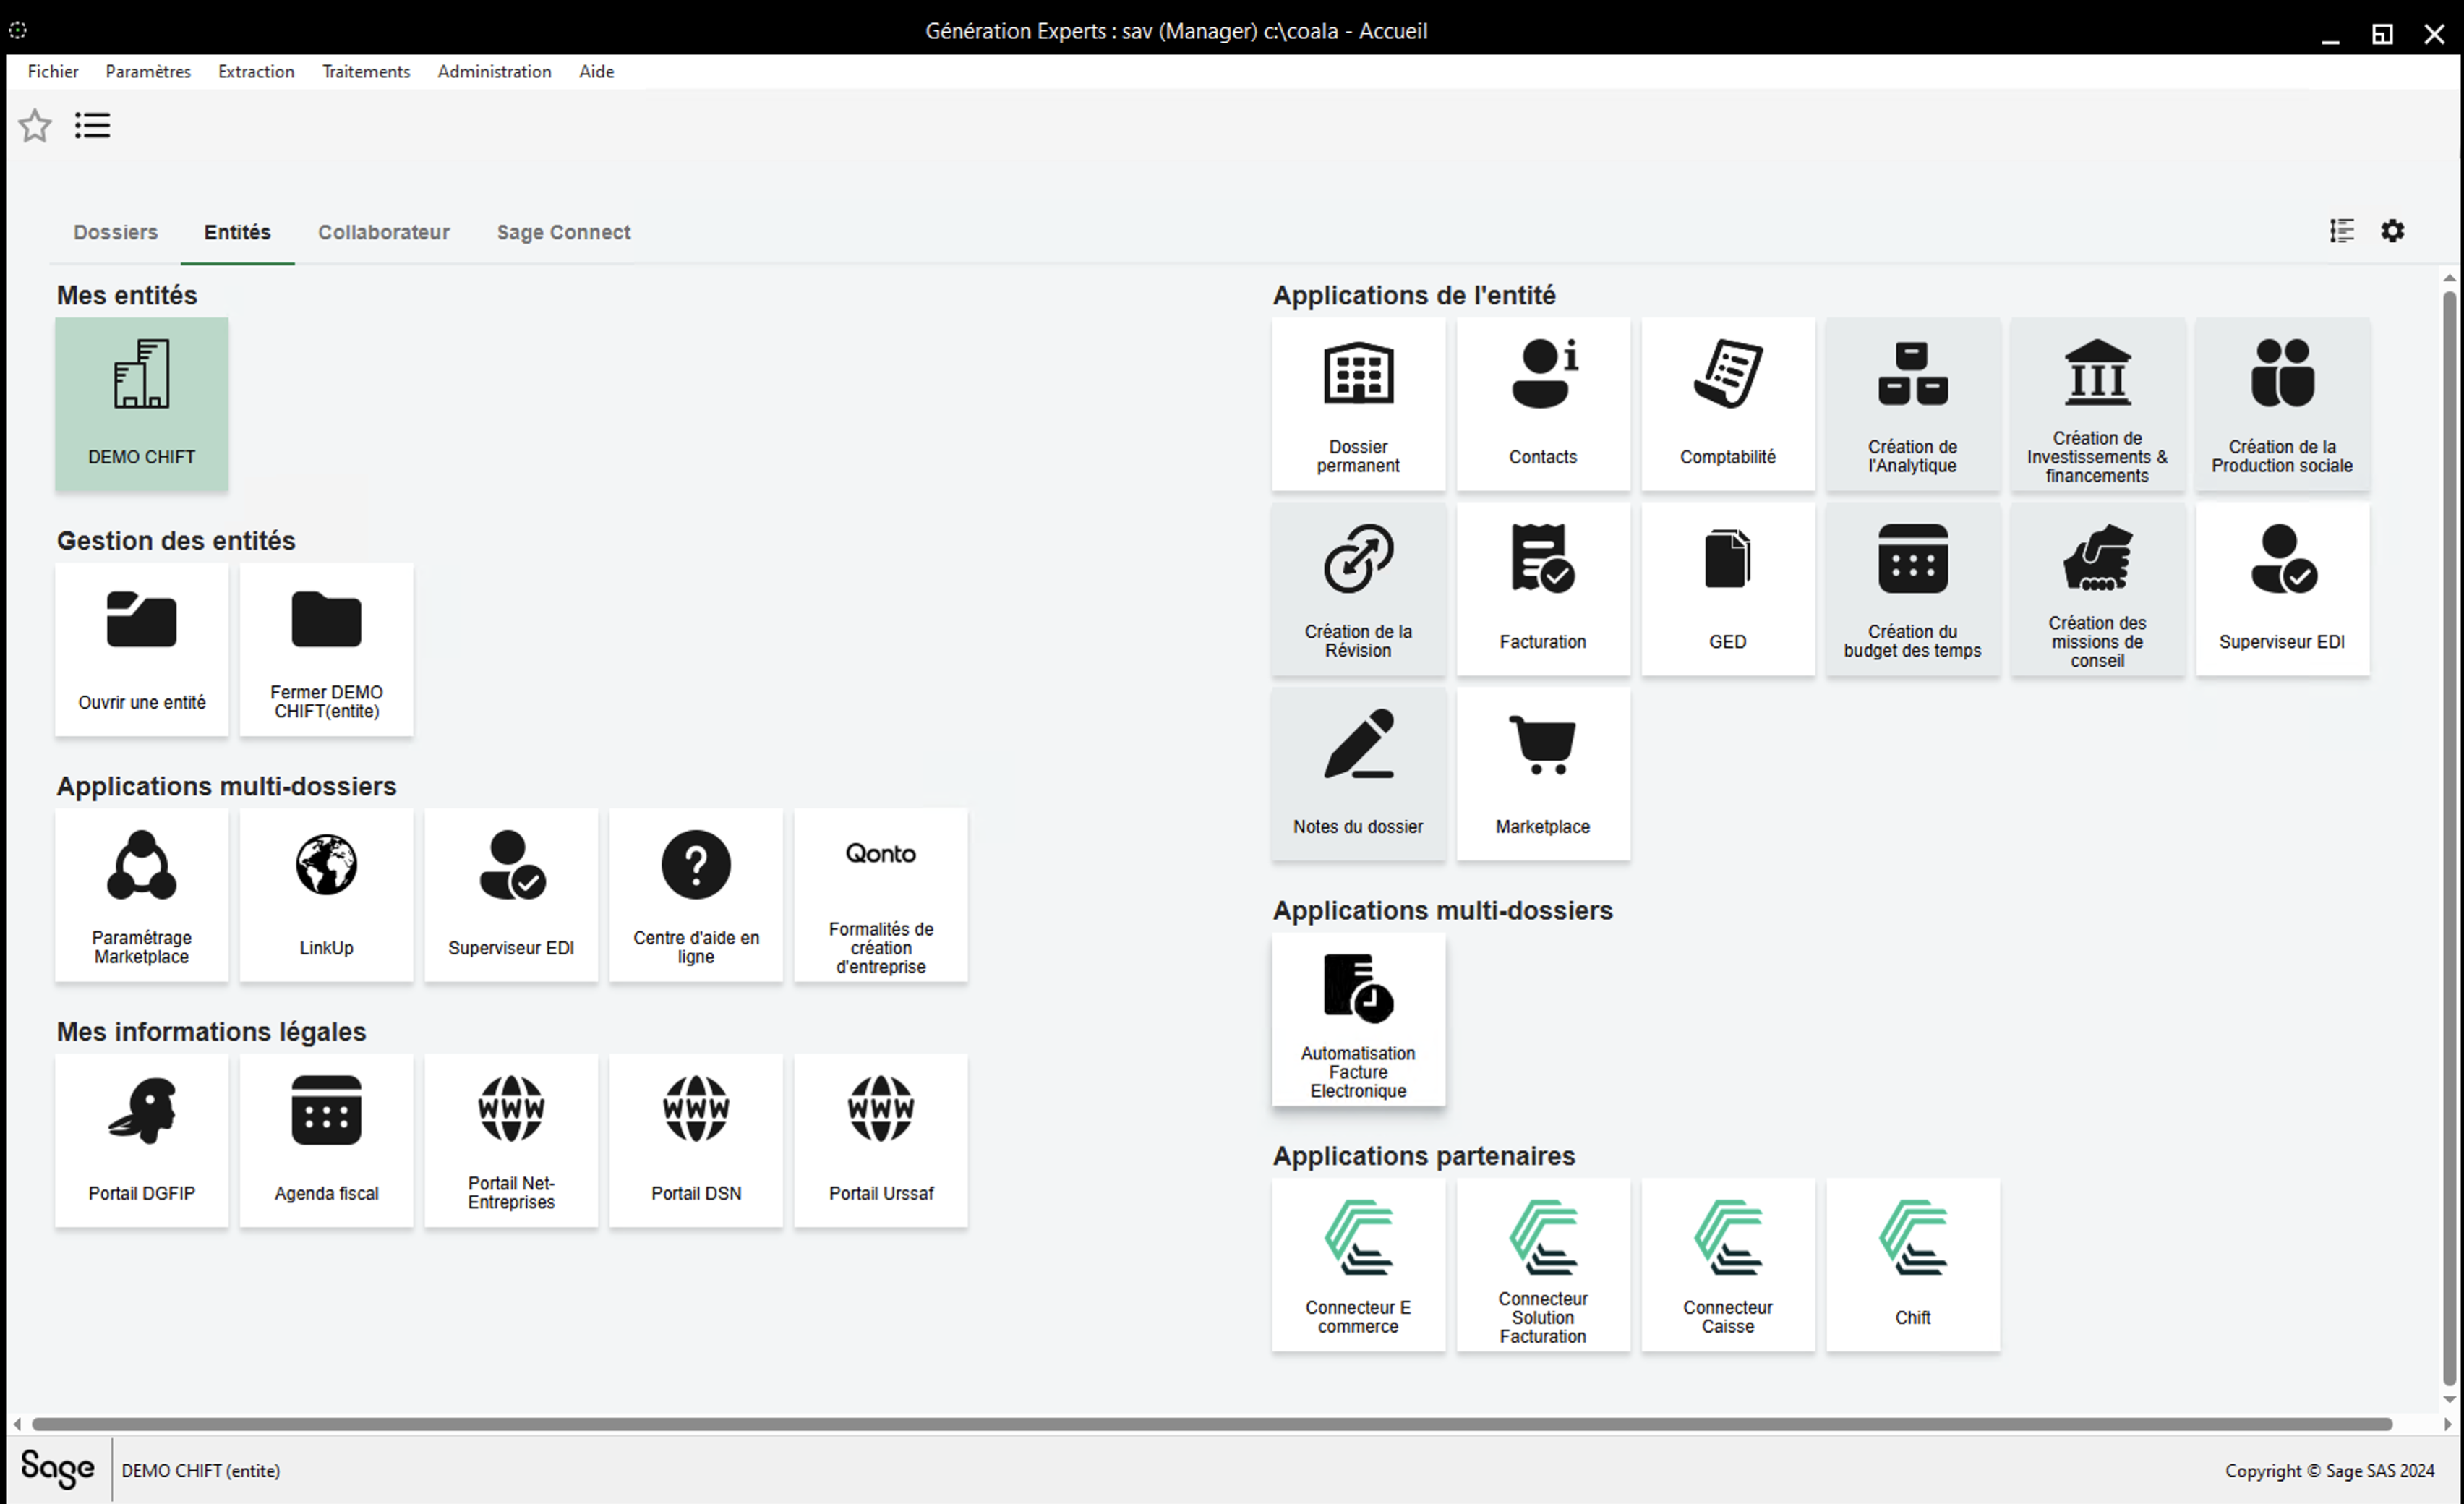
Task: Click the horizontal scrollbar left arrow
Action: (17, 1424)
